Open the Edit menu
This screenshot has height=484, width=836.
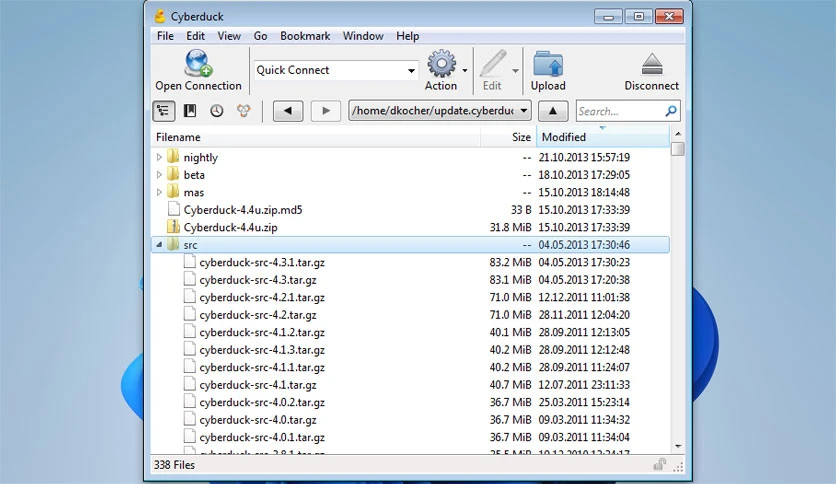click(195, 36)
